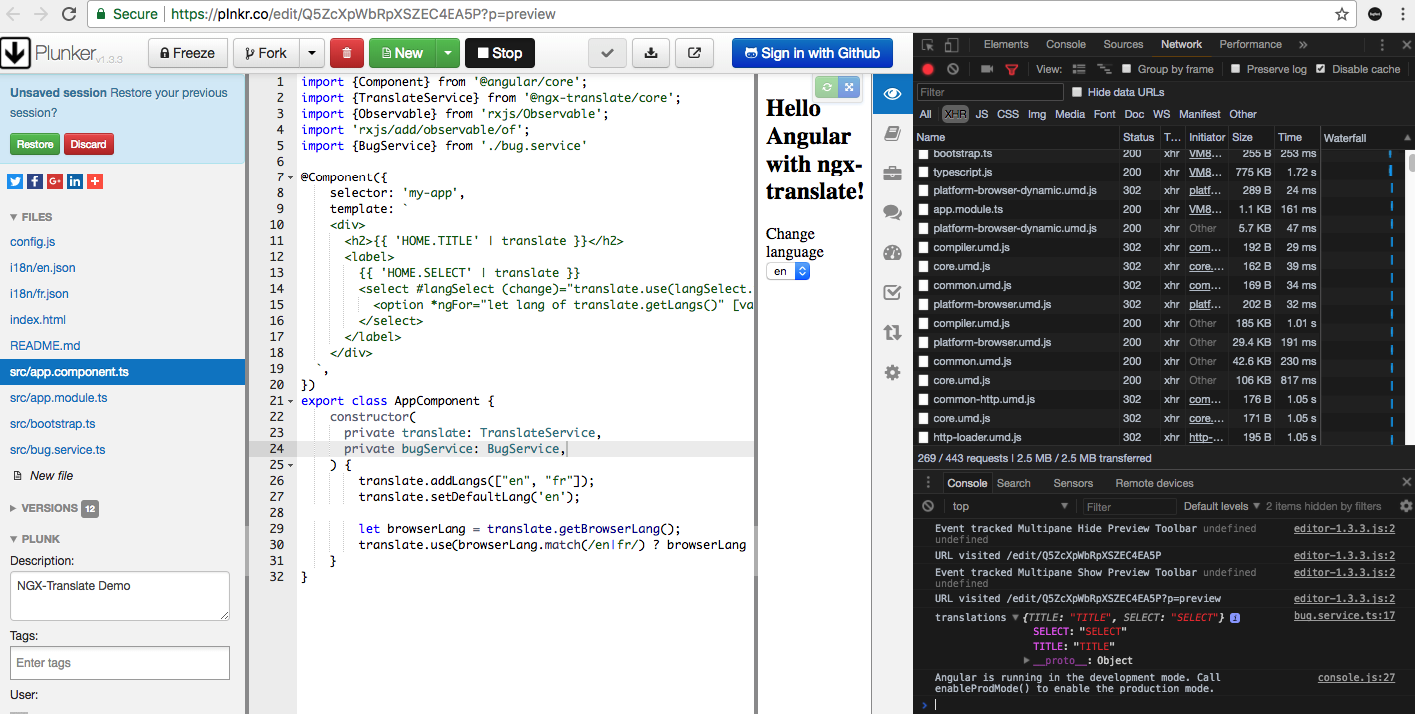Toggle DevTools device toolbar icon

[x=951, y=45]
